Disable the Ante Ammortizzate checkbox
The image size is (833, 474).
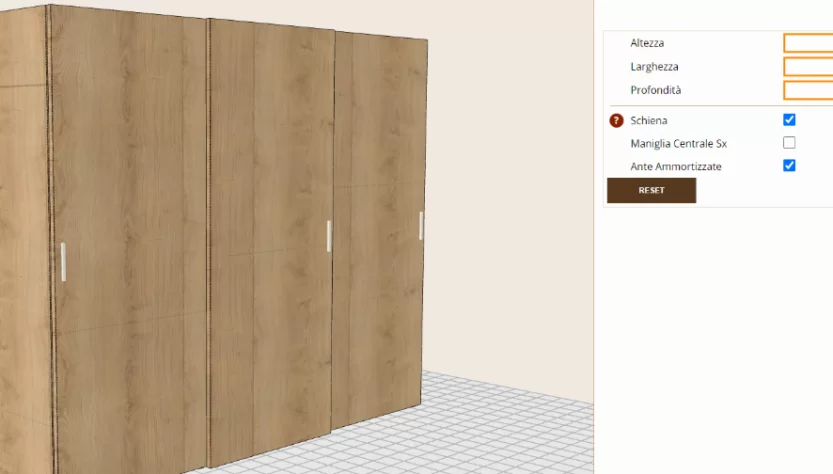coord(789,165)
